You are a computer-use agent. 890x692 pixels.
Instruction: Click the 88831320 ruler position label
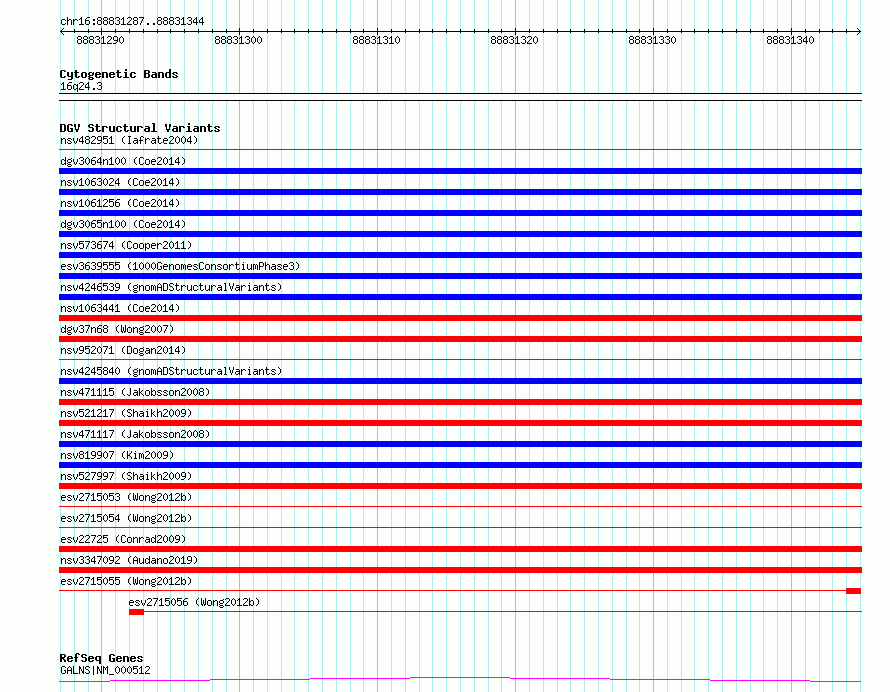click(514, 40)
